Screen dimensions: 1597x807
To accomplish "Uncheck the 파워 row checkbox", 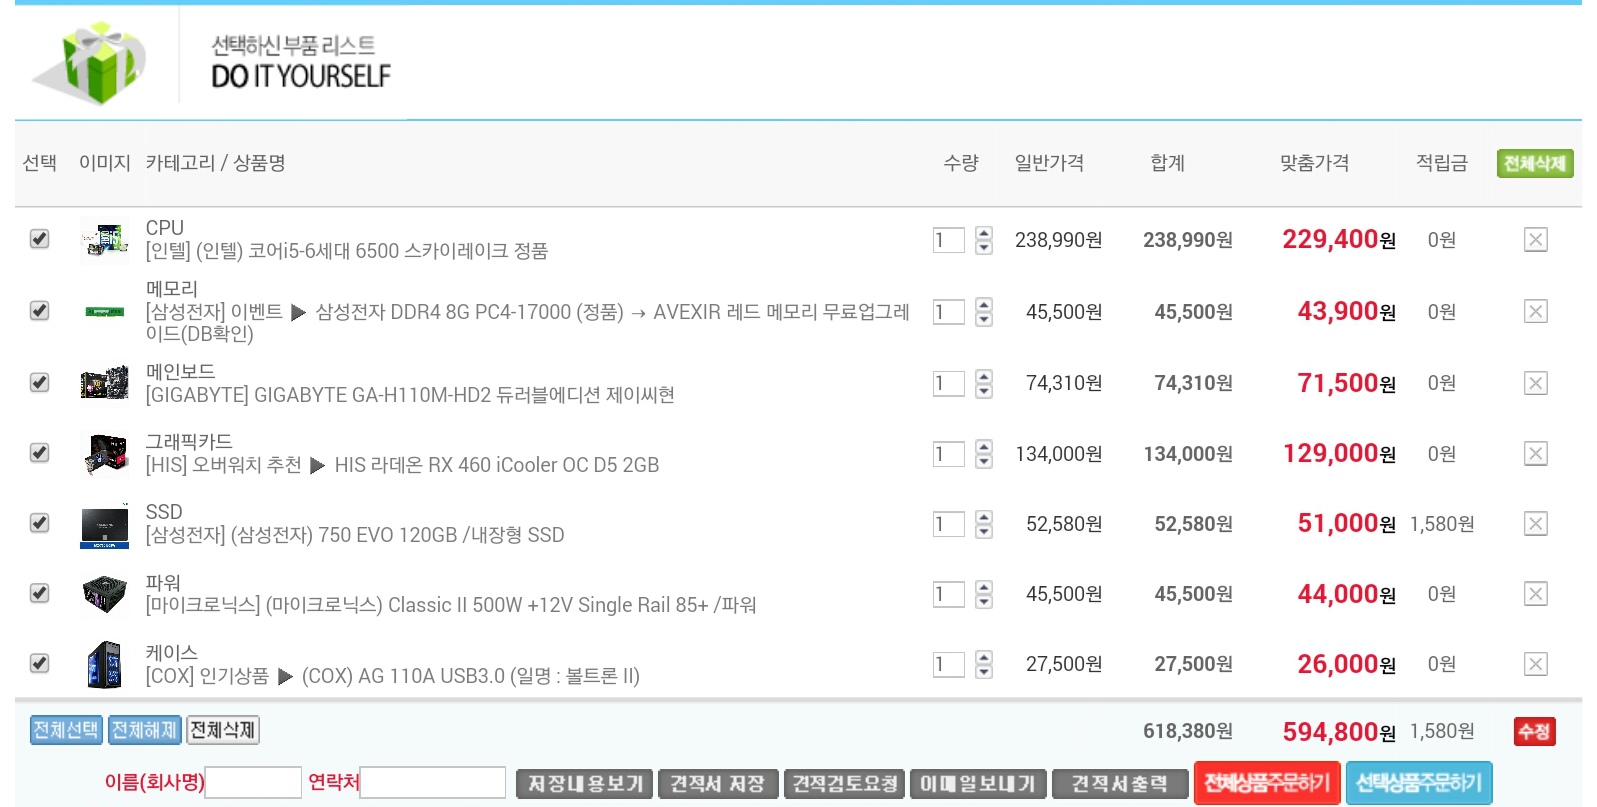I will tap(39, 593).
